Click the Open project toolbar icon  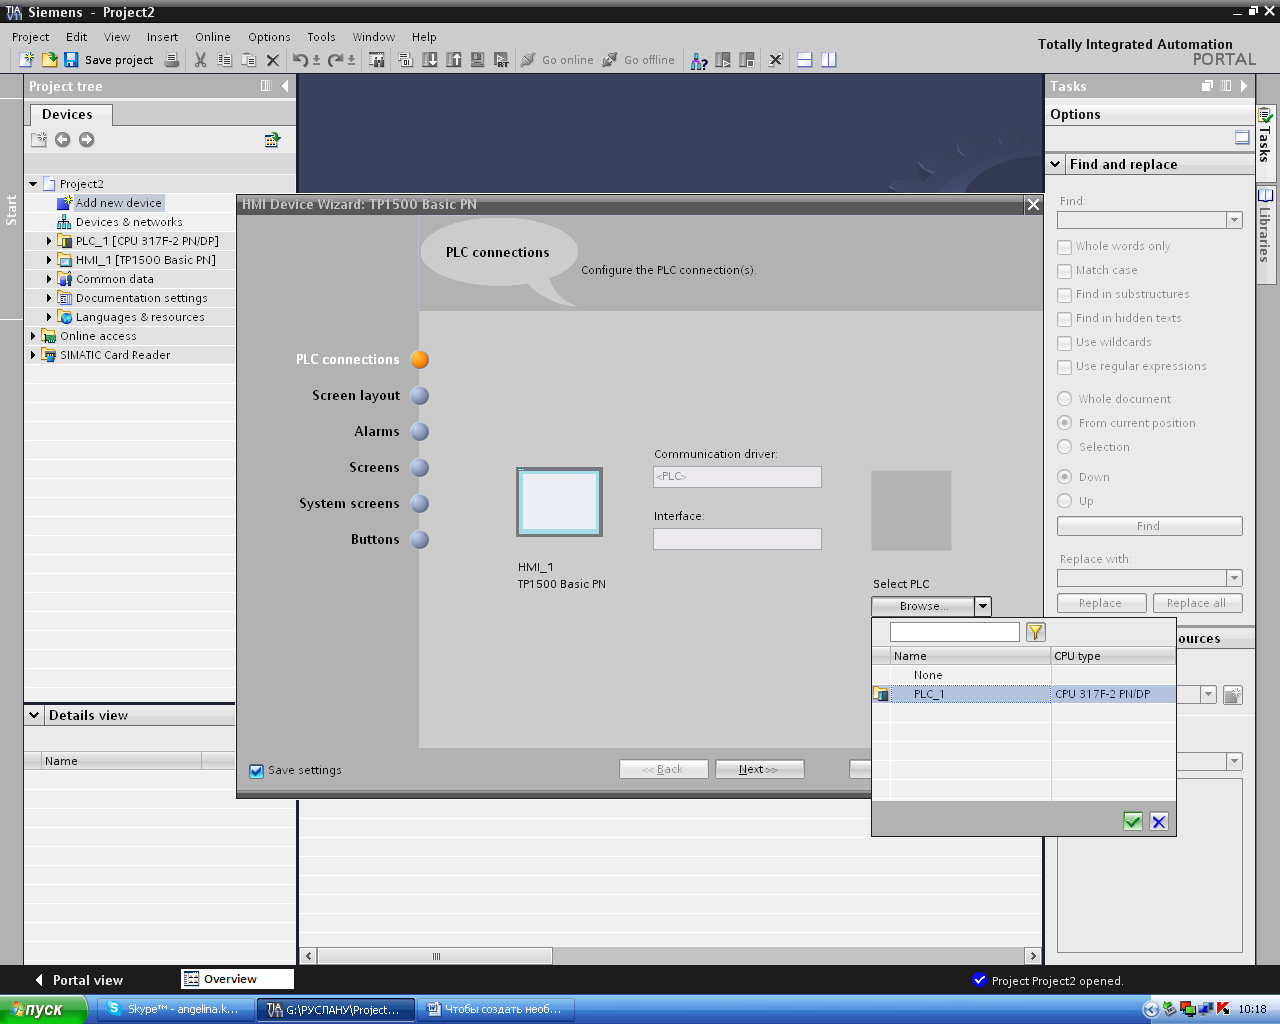click(x=49, y=60)
